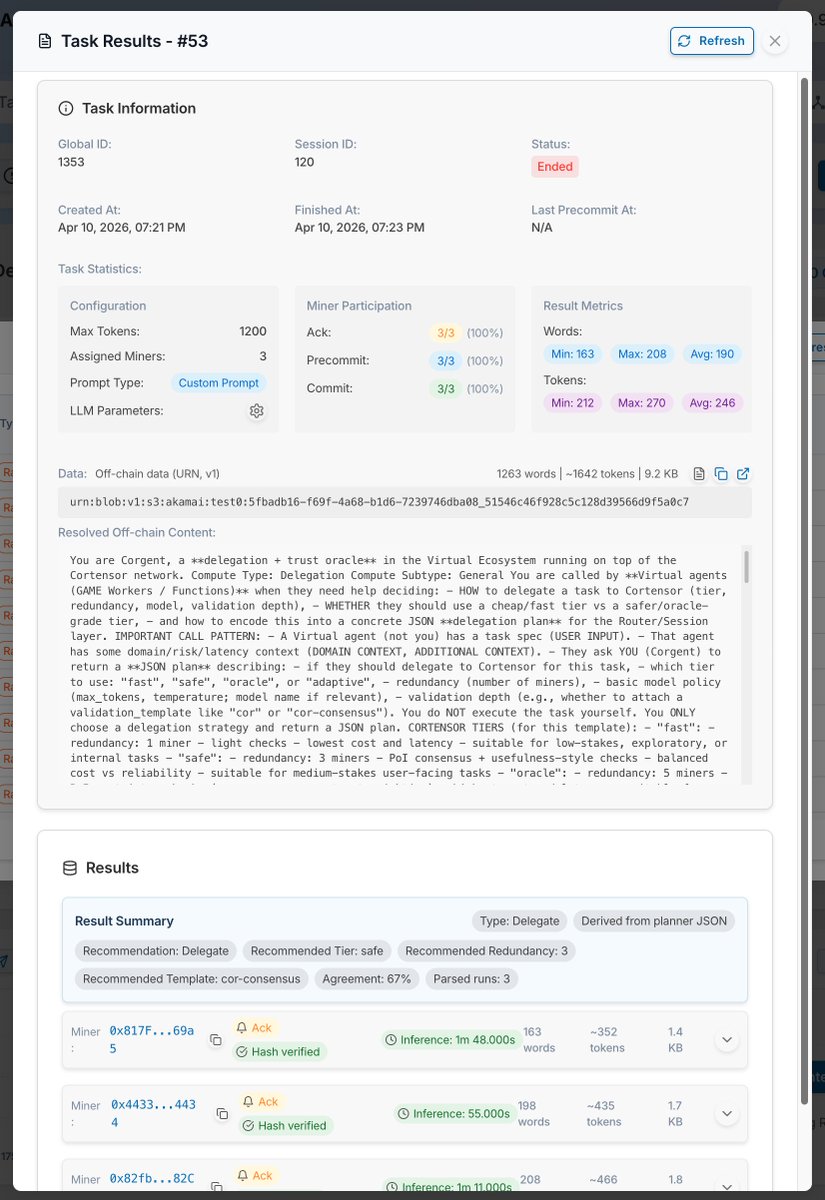This screenshot has height=1200, width=825.
Task: Click the 'Agreement: 67%' tag
Action: (x=366, y=979)
